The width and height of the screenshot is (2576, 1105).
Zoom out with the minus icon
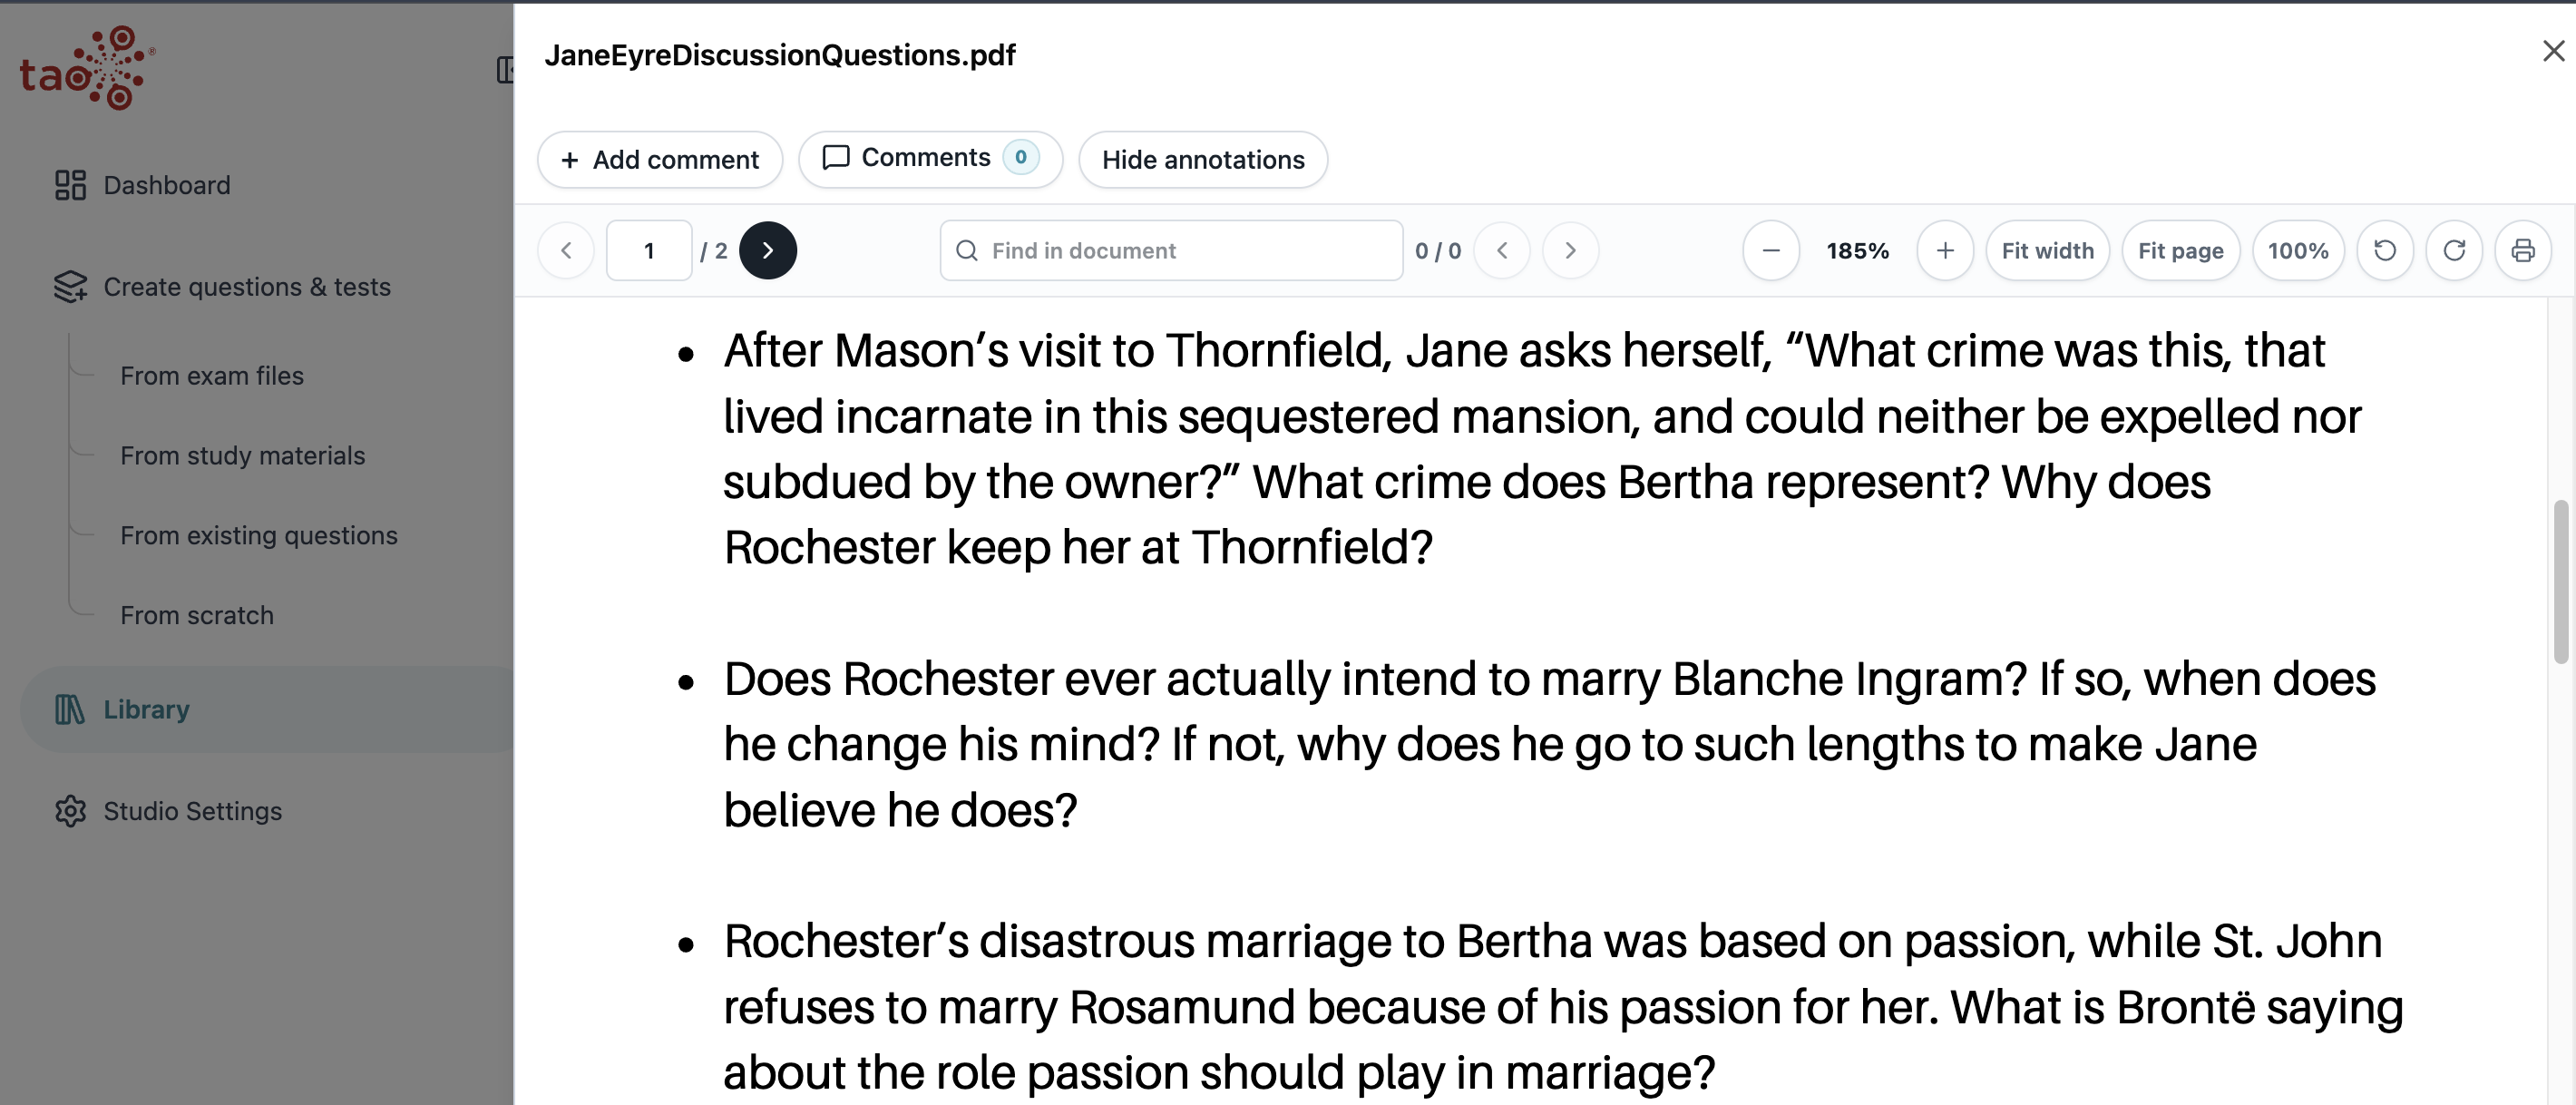click(1771, 250)
